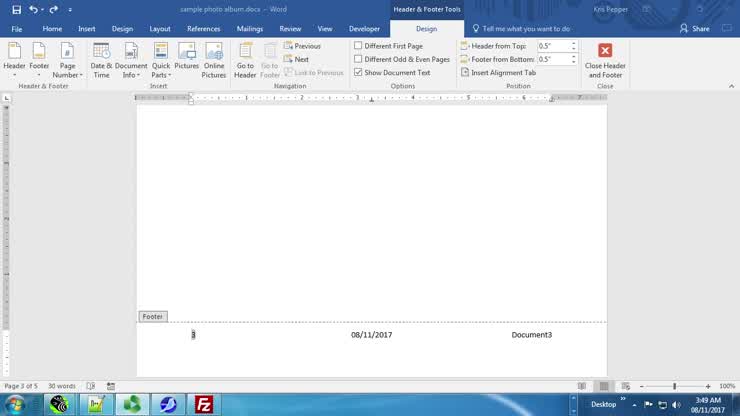Screen dimensions: 740x416
Task: Click macro recording icon in status bar
Action: click(111, 386)
